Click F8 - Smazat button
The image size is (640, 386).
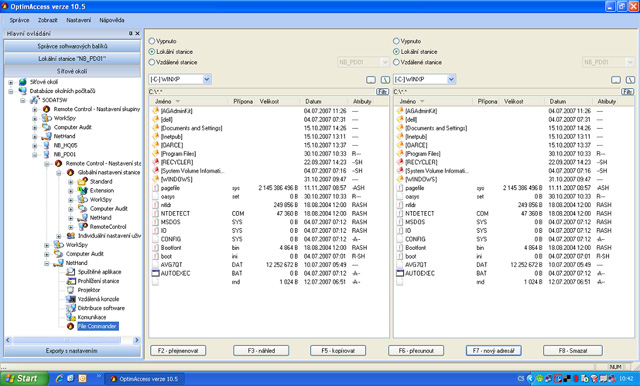coord(573,351)
